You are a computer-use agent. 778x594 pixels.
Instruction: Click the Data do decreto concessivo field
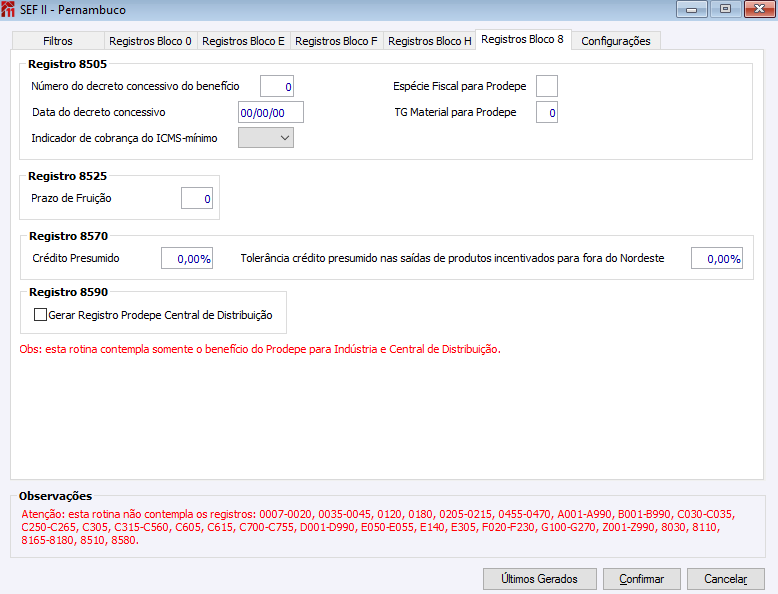point(271,112)
